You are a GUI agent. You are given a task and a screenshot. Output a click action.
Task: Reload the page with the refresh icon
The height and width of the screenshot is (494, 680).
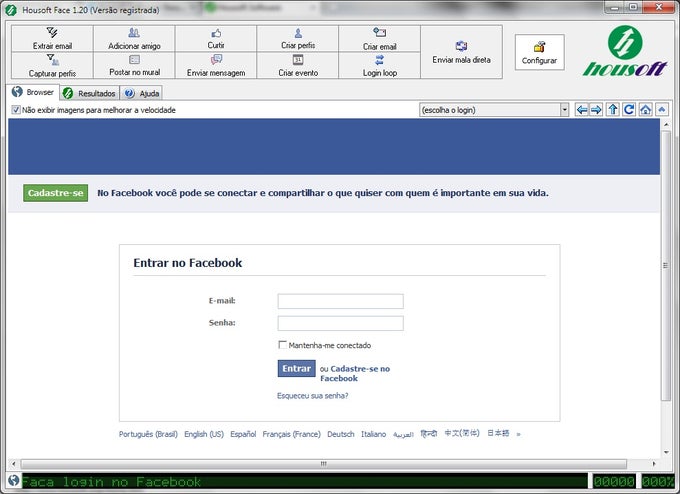pos(629,110)
